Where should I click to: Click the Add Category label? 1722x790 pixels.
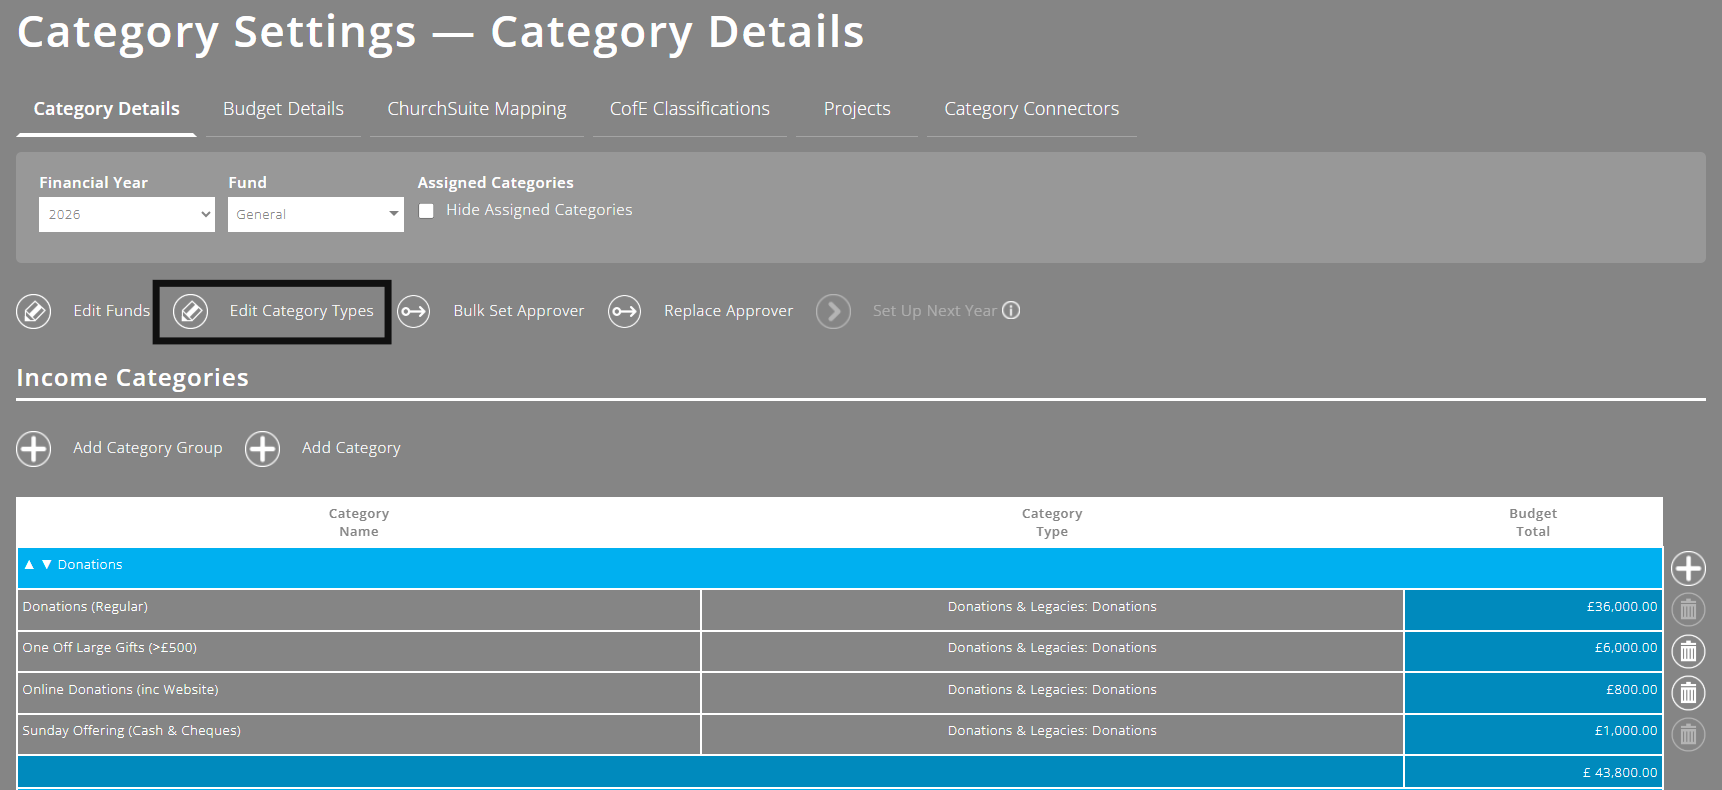(x=351, y=448)
